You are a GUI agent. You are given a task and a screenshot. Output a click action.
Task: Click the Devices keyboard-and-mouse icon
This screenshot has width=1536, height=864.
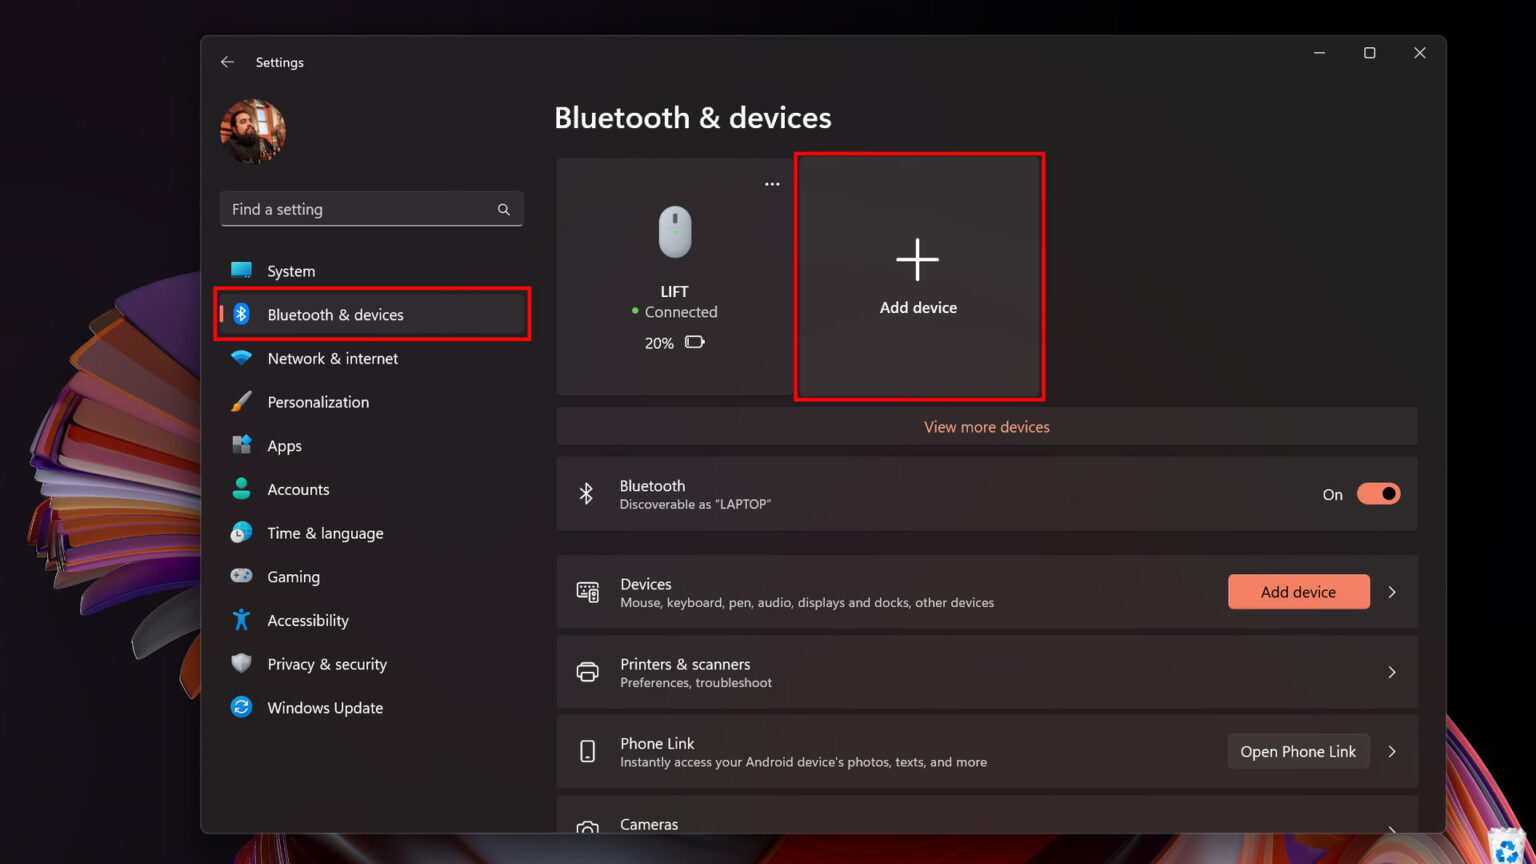click(589, 591)
